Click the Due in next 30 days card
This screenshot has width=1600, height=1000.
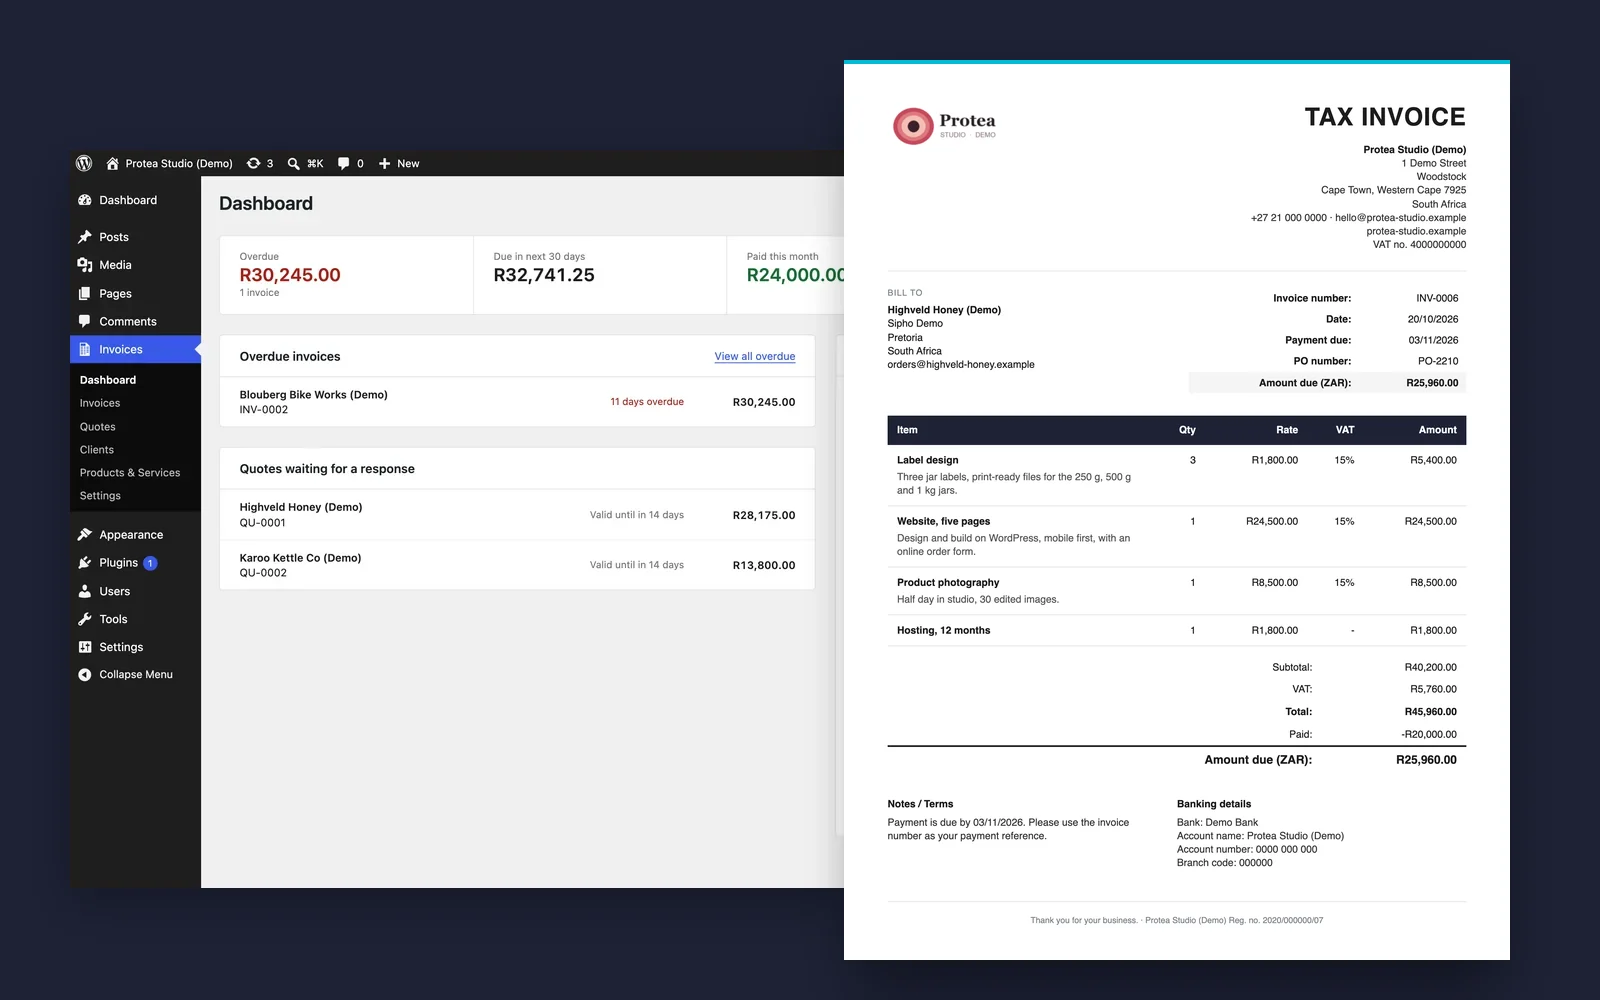click(600, 275)
